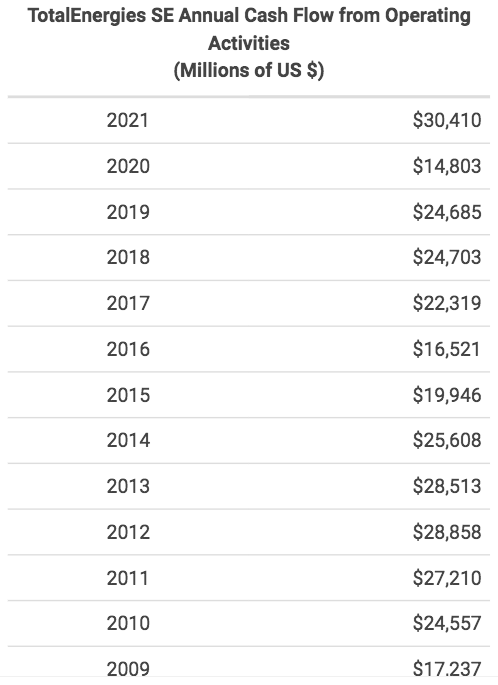
Task: Click the $24,703 value
Action: point(447,257)
